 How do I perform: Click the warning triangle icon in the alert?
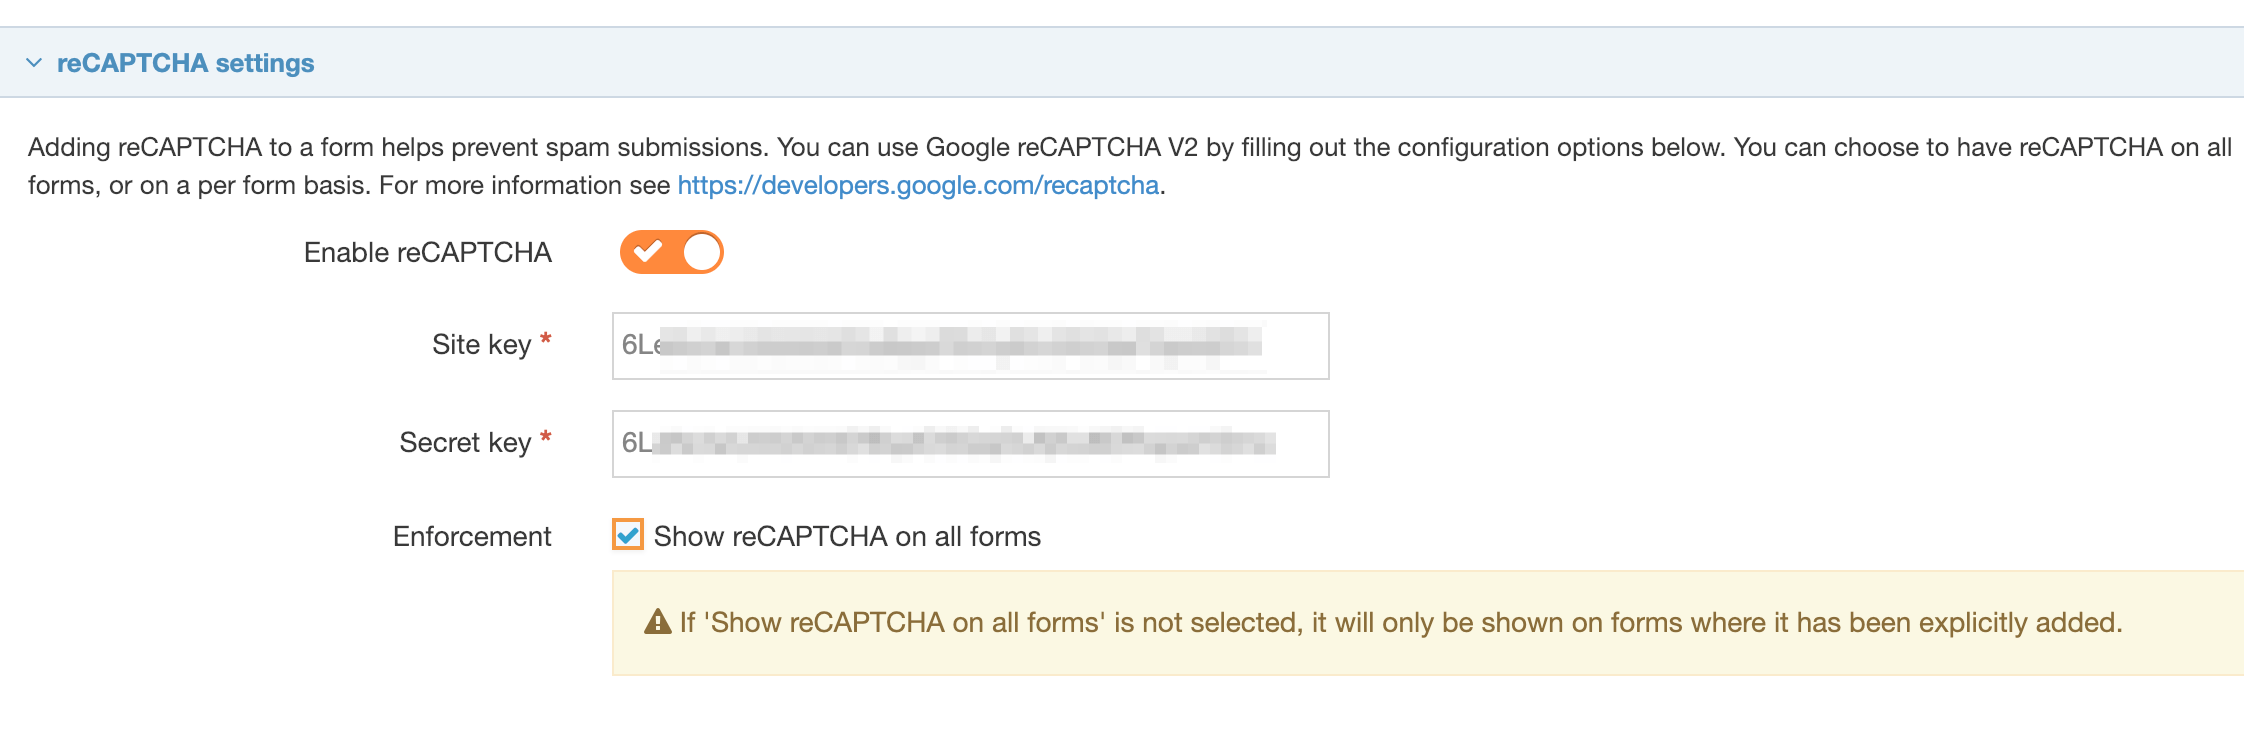657,622
